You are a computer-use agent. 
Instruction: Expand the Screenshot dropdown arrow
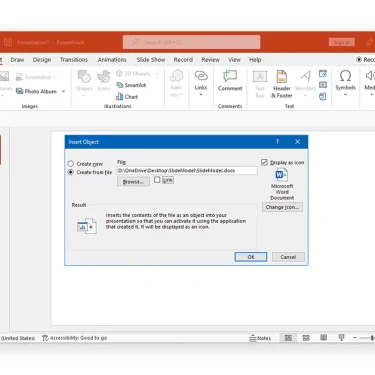point(54,77)
